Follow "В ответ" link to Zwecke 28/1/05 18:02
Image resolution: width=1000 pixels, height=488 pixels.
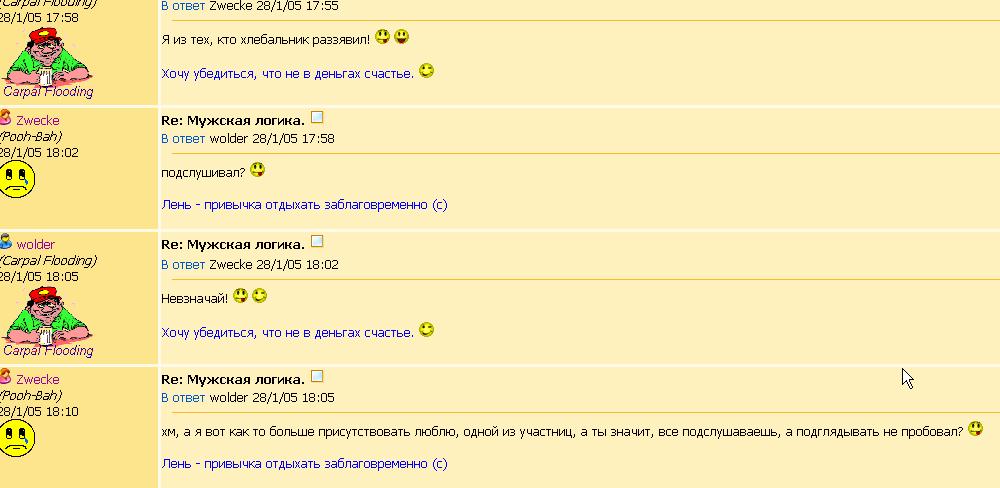pos(183,264)
